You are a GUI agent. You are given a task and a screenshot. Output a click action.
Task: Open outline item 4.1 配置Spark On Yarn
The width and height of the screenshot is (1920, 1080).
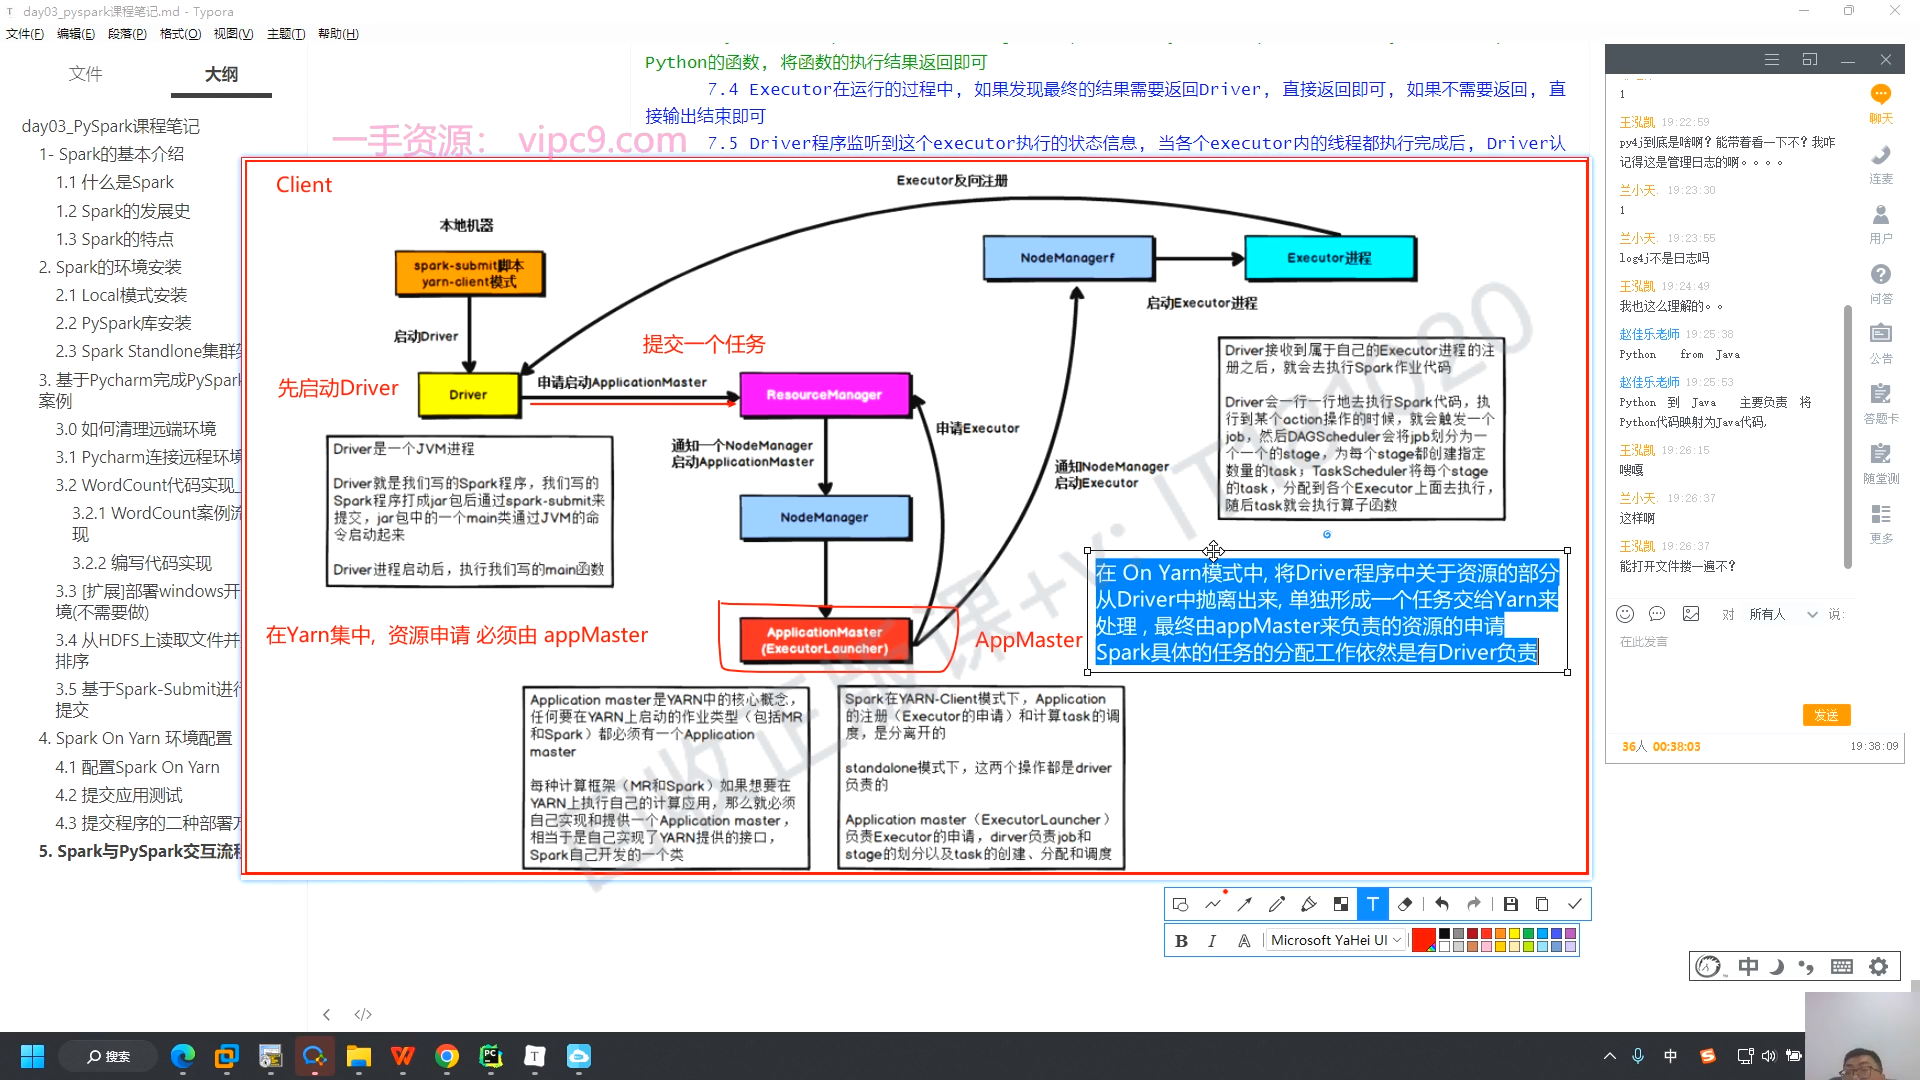[137, 767]
